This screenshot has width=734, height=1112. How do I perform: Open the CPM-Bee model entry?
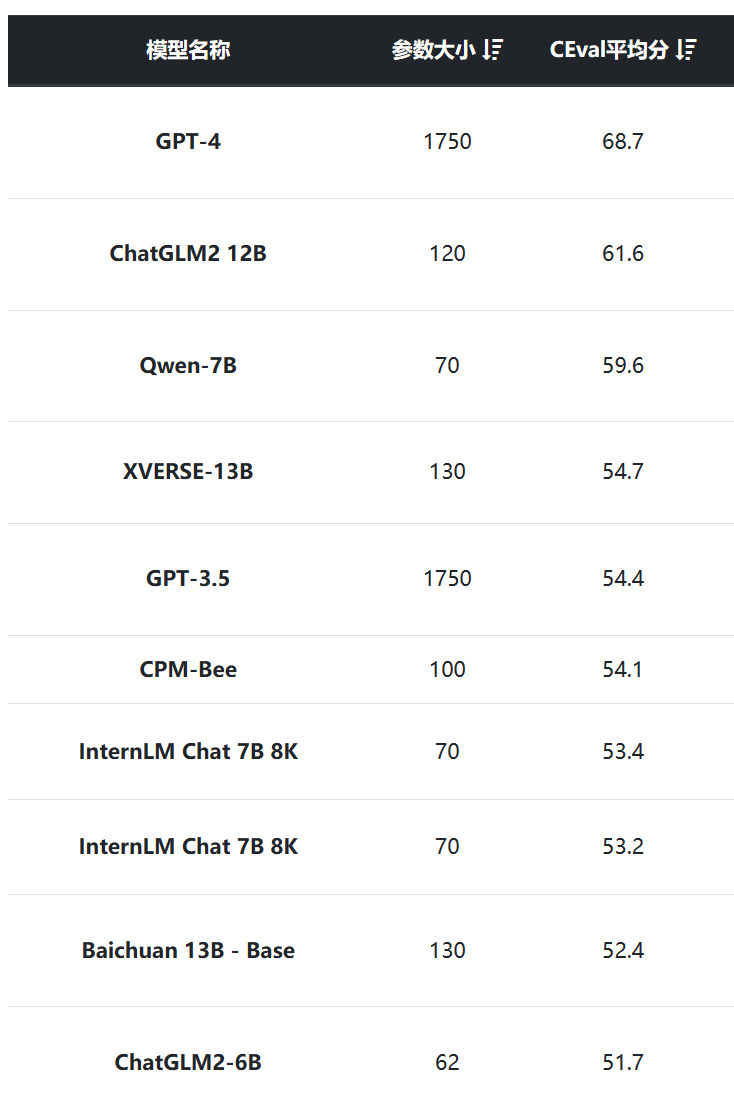pyautogui.click(x=188, y=669)
